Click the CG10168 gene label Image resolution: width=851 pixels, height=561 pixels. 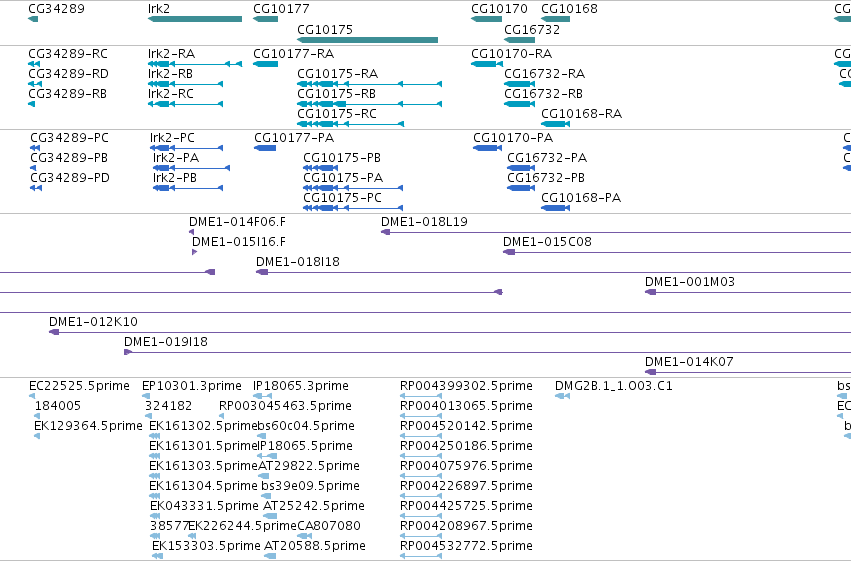point(569,9)
